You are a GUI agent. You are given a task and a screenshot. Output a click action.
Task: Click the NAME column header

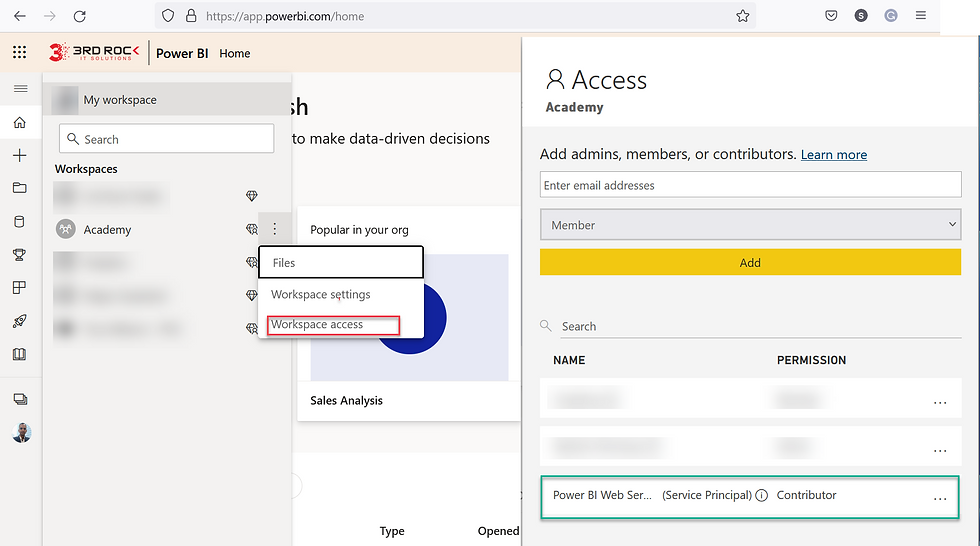pos(569,360)
